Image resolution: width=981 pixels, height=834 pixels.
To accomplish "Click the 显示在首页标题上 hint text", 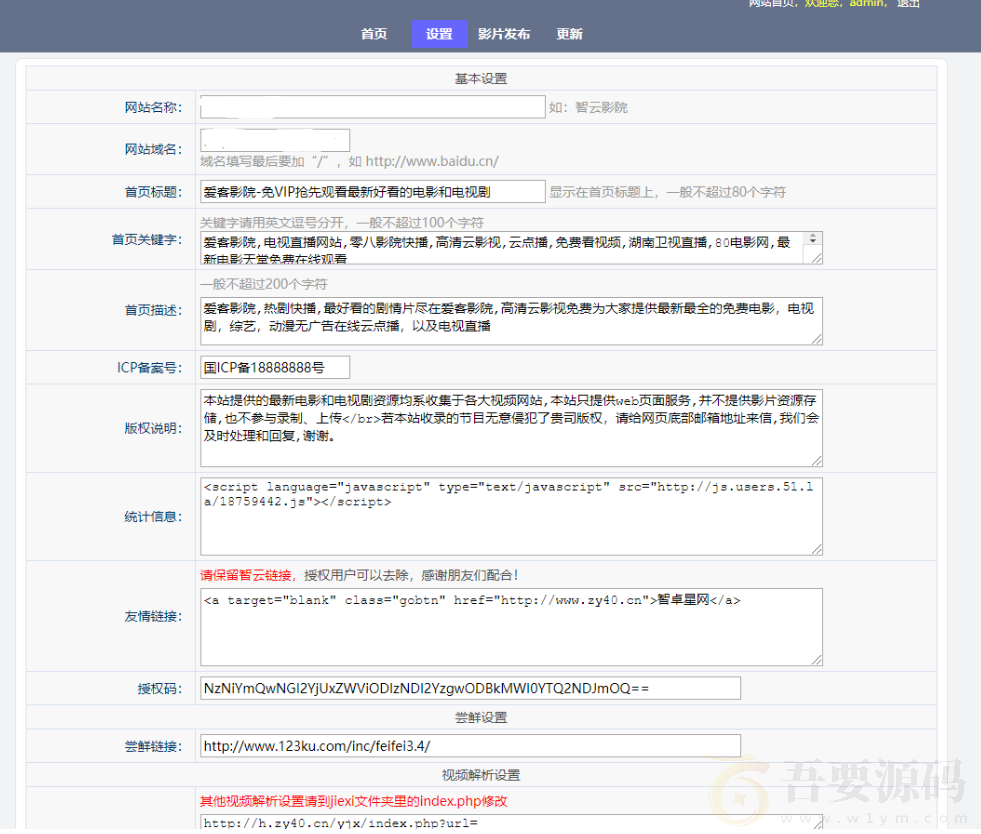I will click(x=668, y=192).
